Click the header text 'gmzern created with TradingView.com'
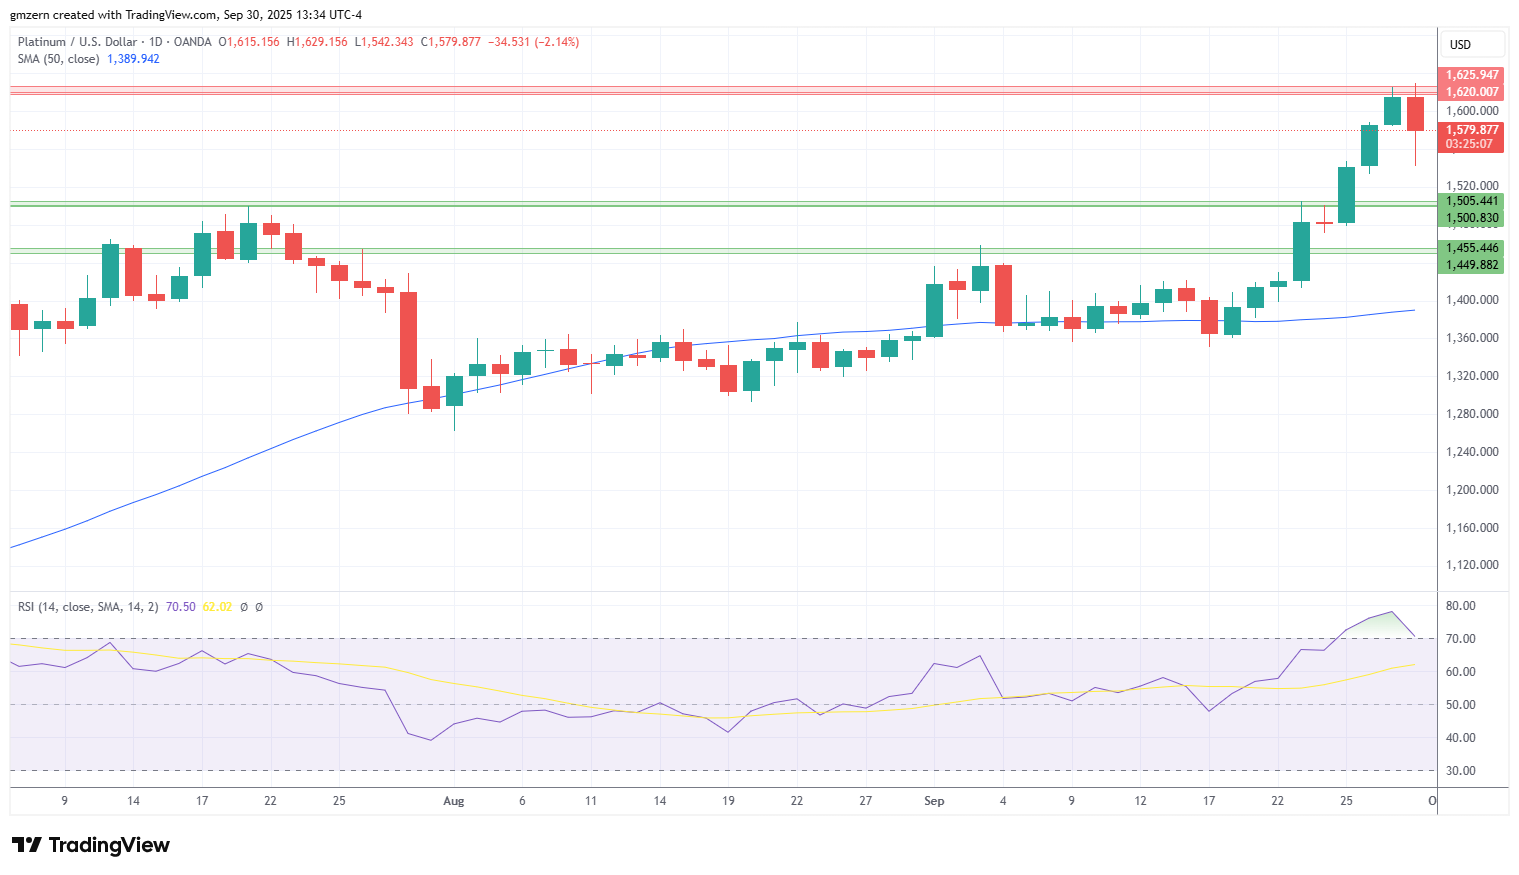Image resolution: width=1519 pixels, height=875 pixels. coord(113,15)
